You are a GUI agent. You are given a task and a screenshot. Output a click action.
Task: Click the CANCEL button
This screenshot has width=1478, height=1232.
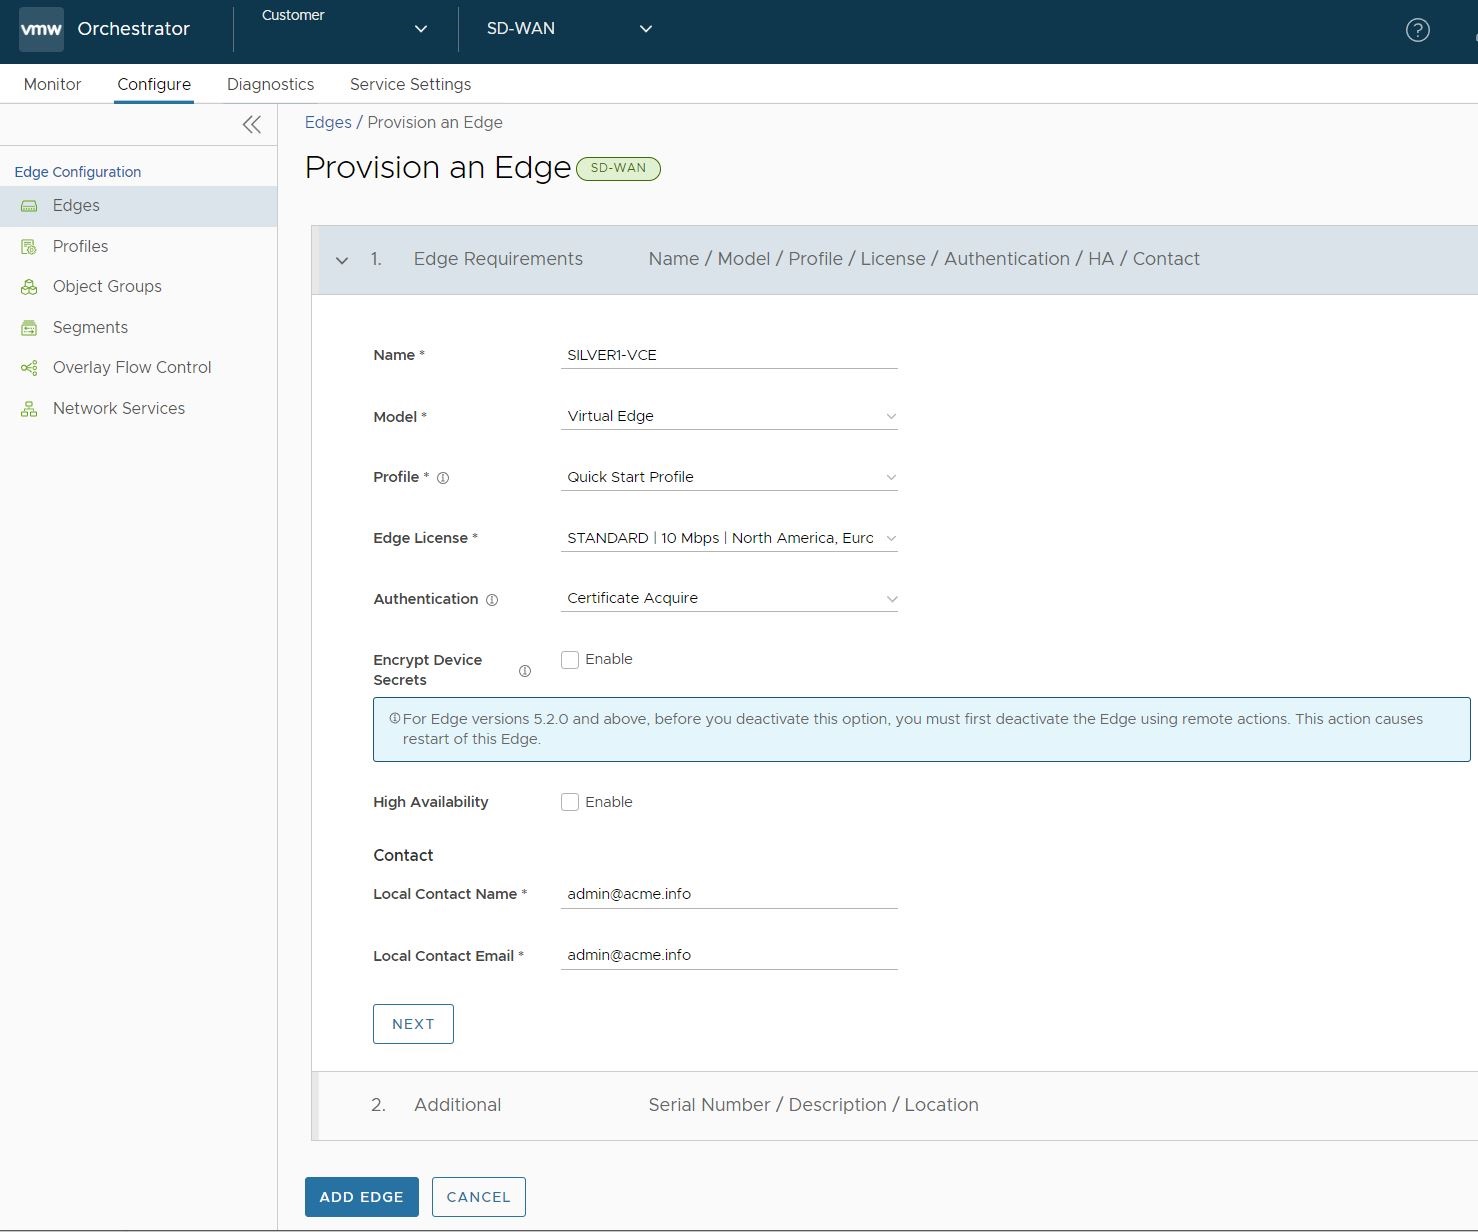click(478, 1197)
